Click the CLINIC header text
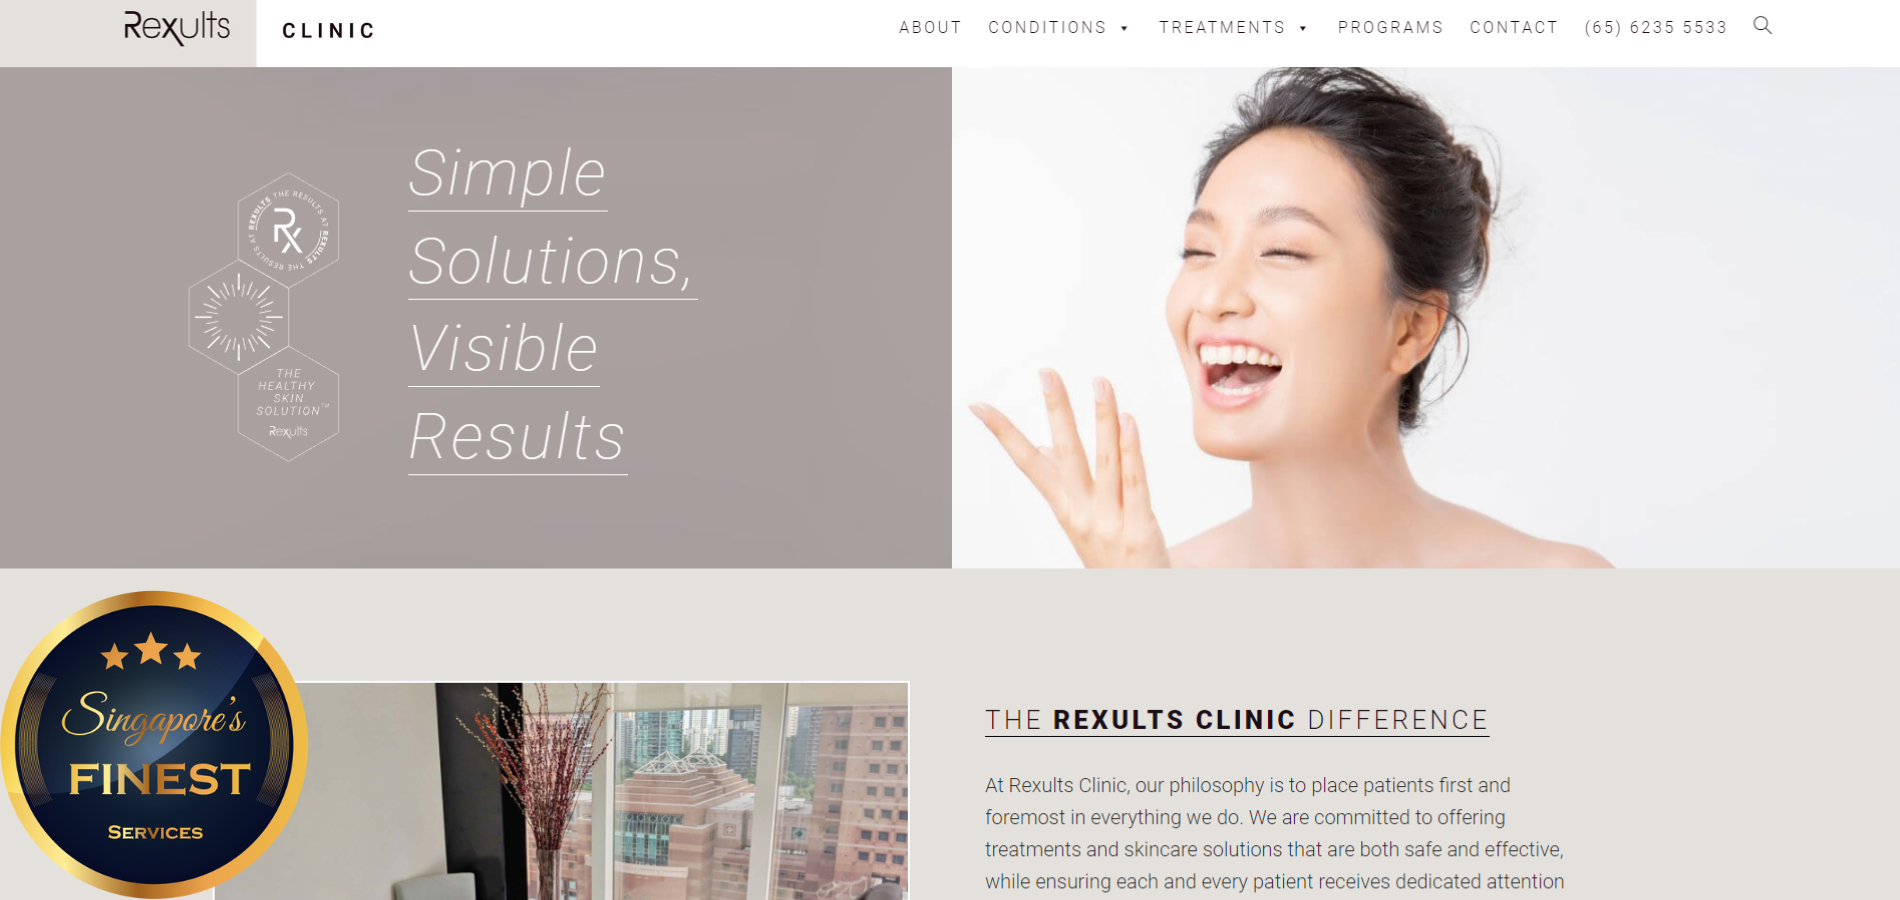 (x=328, y=31)
